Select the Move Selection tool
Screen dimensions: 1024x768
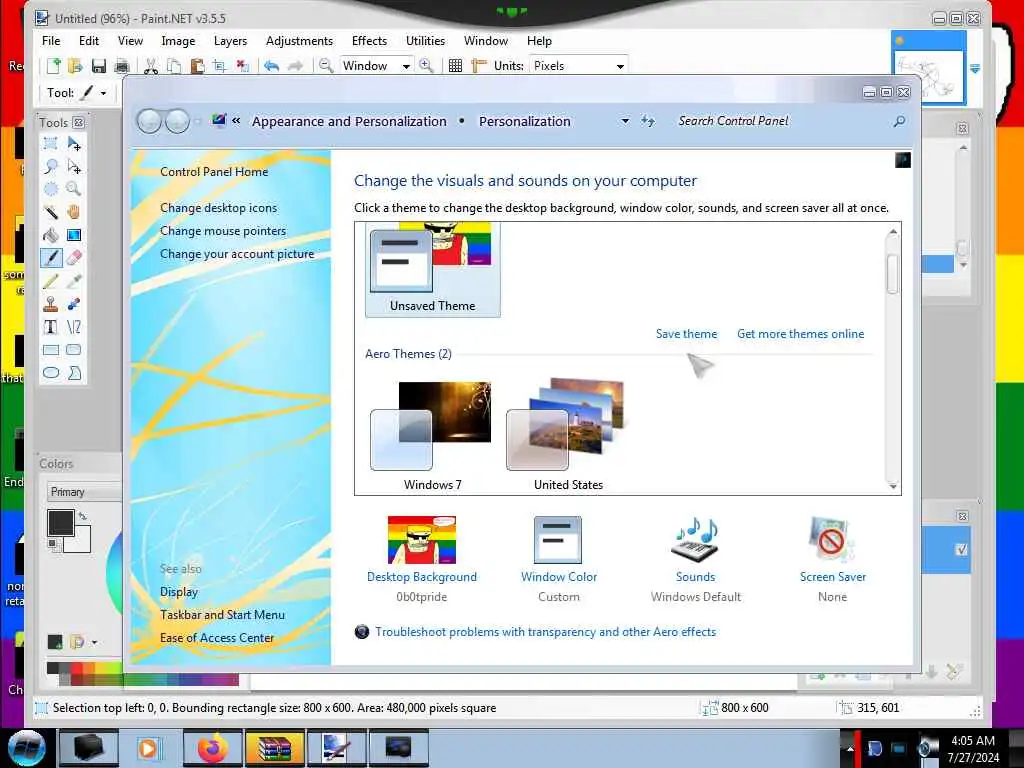[74, 167]
